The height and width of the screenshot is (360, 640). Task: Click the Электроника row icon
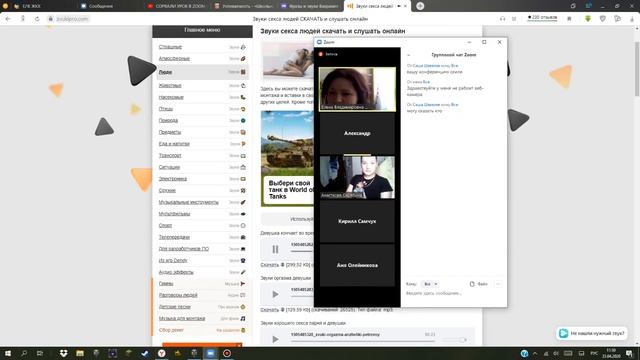pos(243,179)
